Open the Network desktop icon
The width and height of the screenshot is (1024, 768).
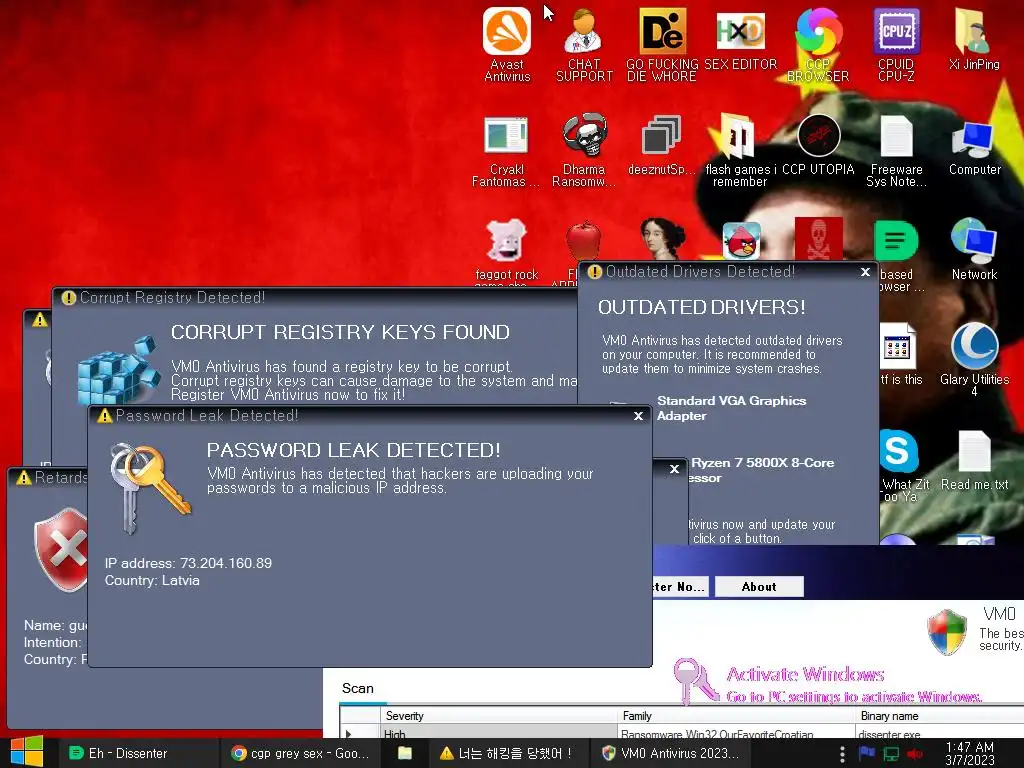click(x=974, y=249)
